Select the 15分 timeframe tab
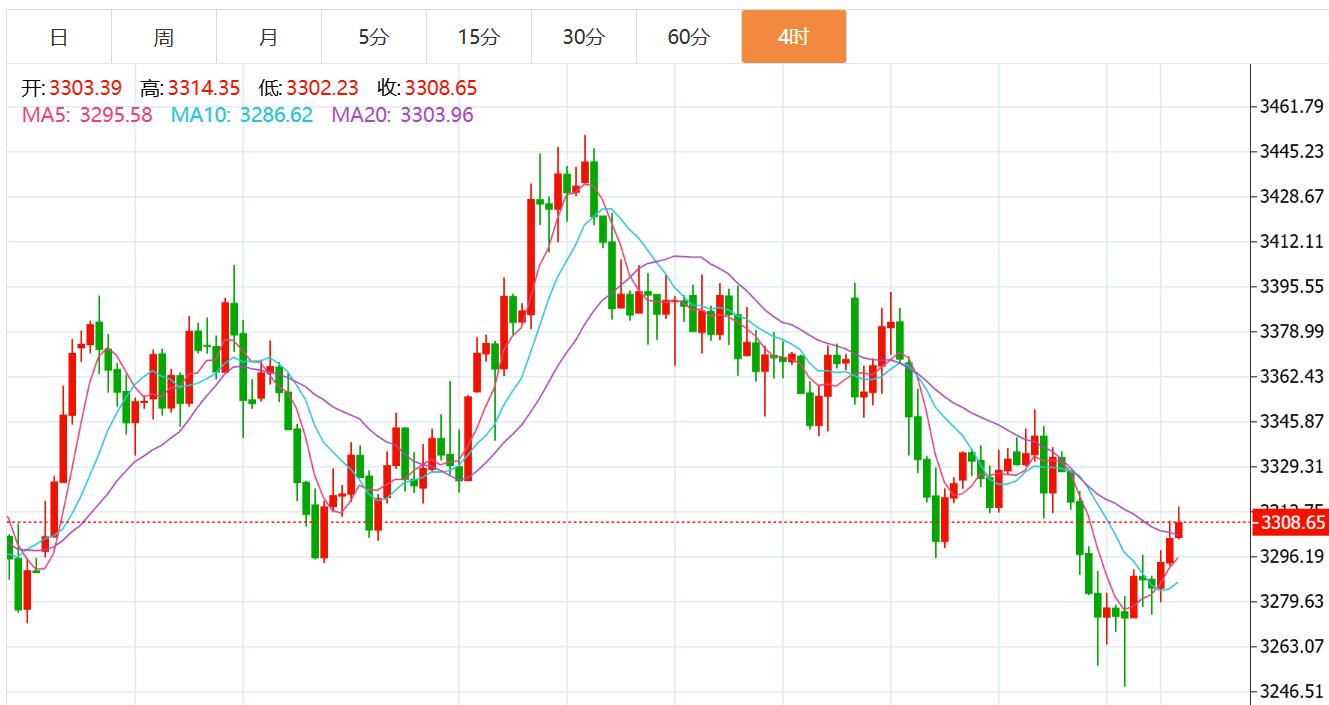The width and height of the screenshot is (1329, 705). [479, 37]
